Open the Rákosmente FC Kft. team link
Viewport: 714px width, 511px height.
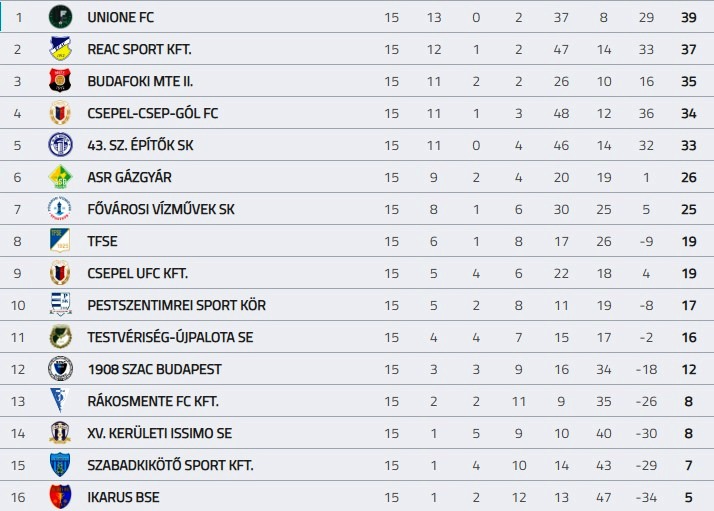coord(153,401)
